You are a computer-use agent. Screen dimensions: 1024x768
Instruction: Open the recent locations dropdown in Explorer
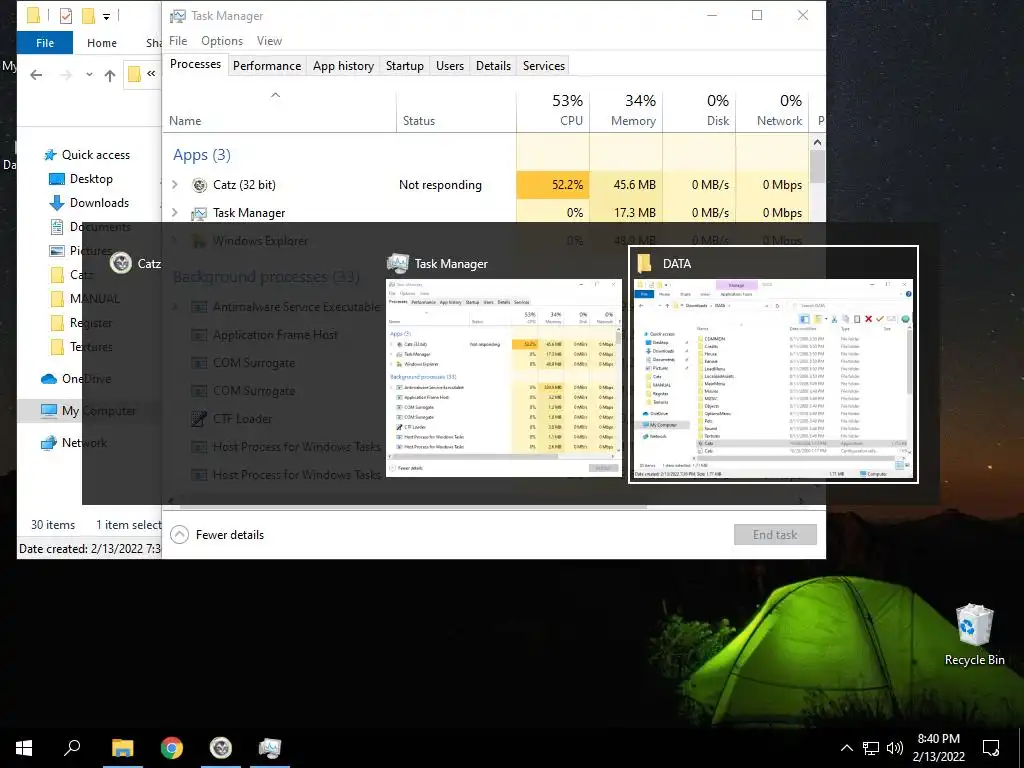click(89, 75)
